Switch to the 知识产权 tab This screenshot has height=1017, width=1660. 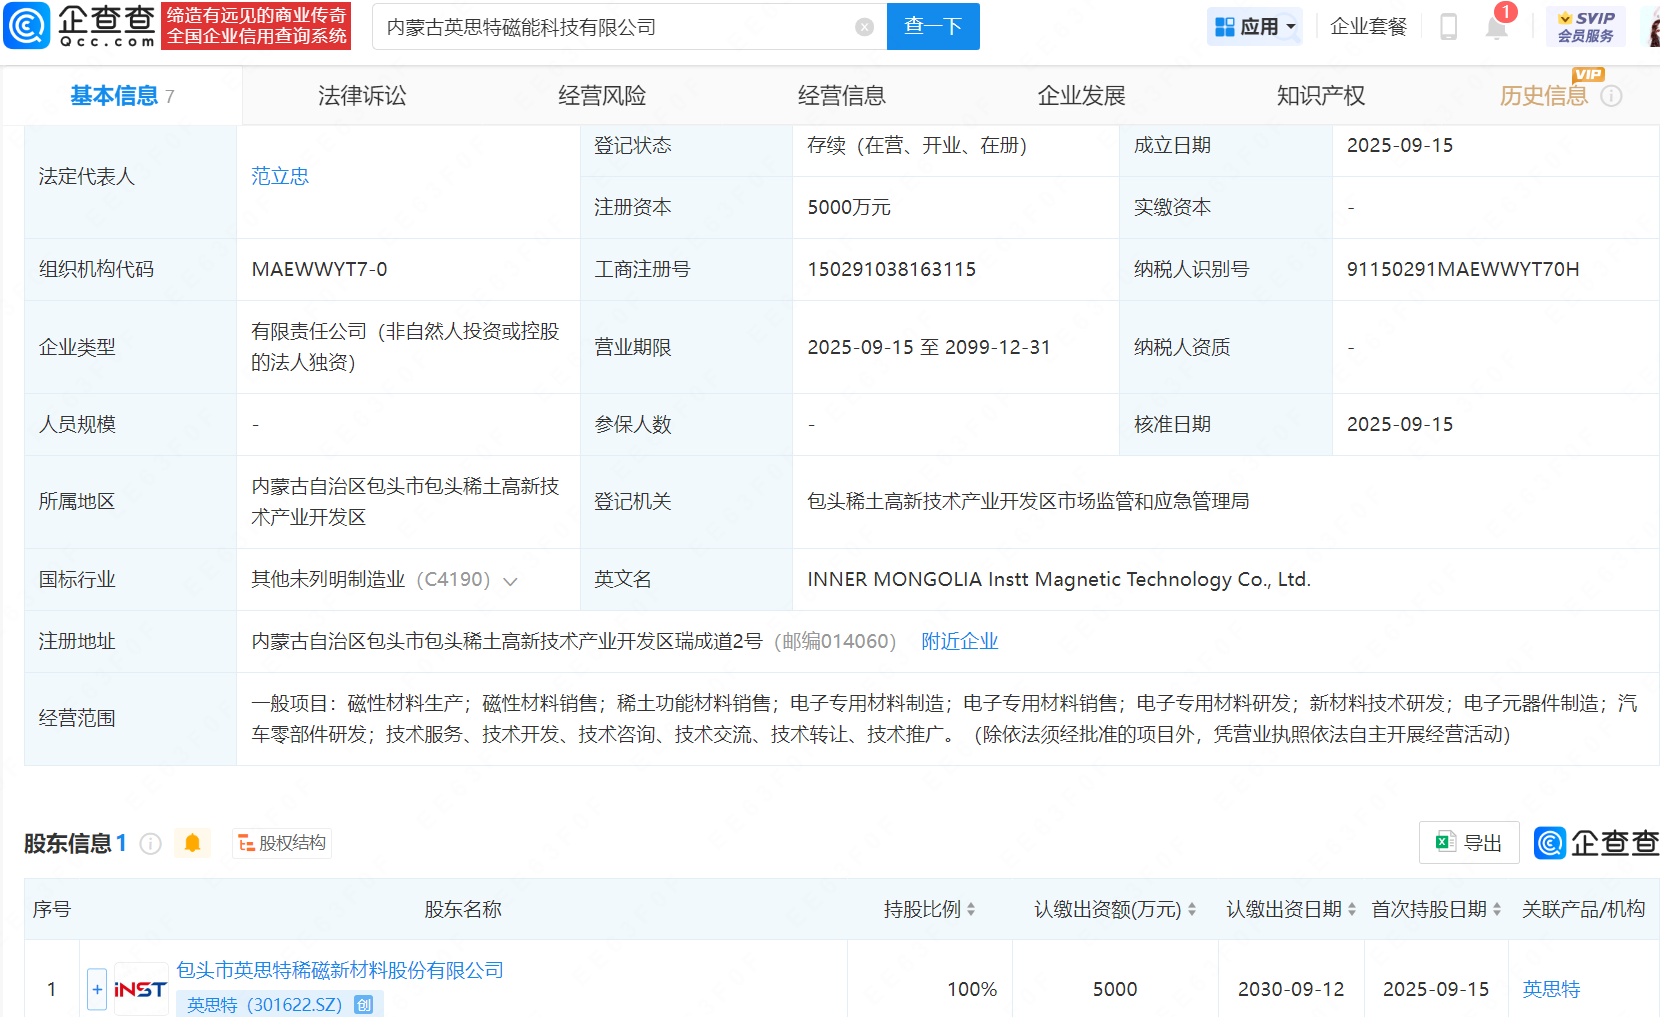[1321, 96]
